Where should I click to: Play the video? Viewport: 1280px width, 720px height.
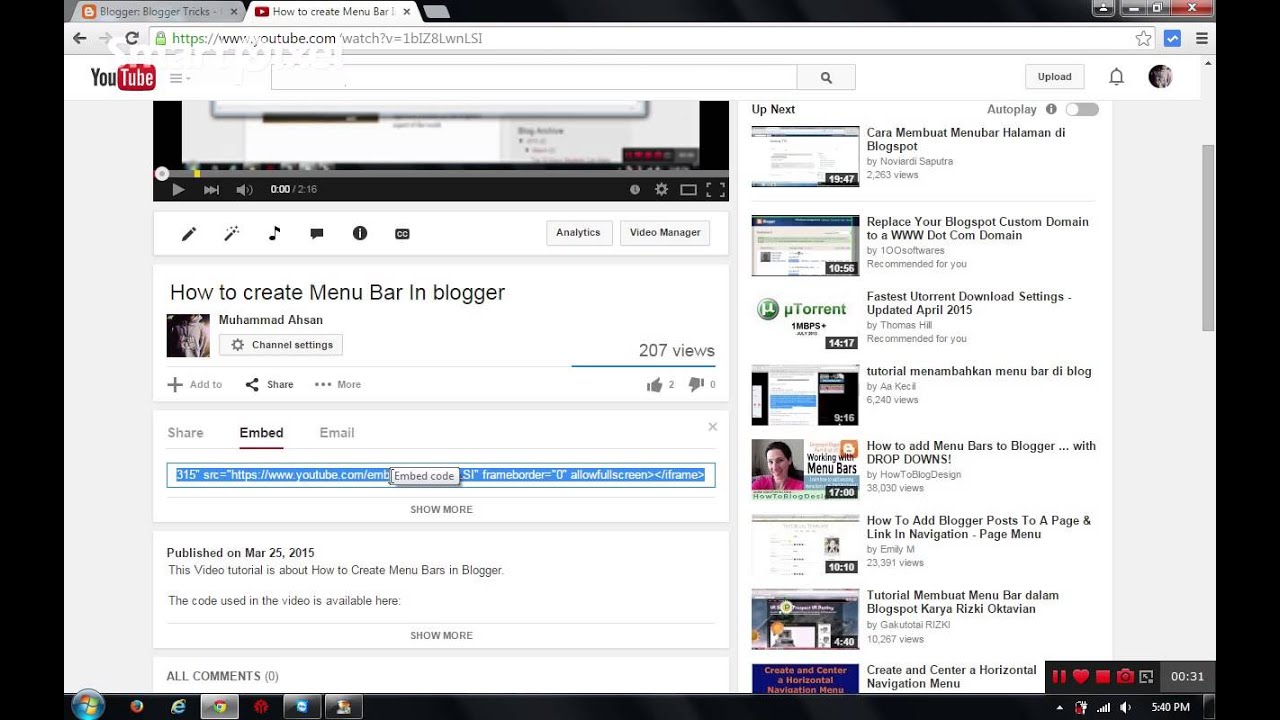tap(178, 189)
